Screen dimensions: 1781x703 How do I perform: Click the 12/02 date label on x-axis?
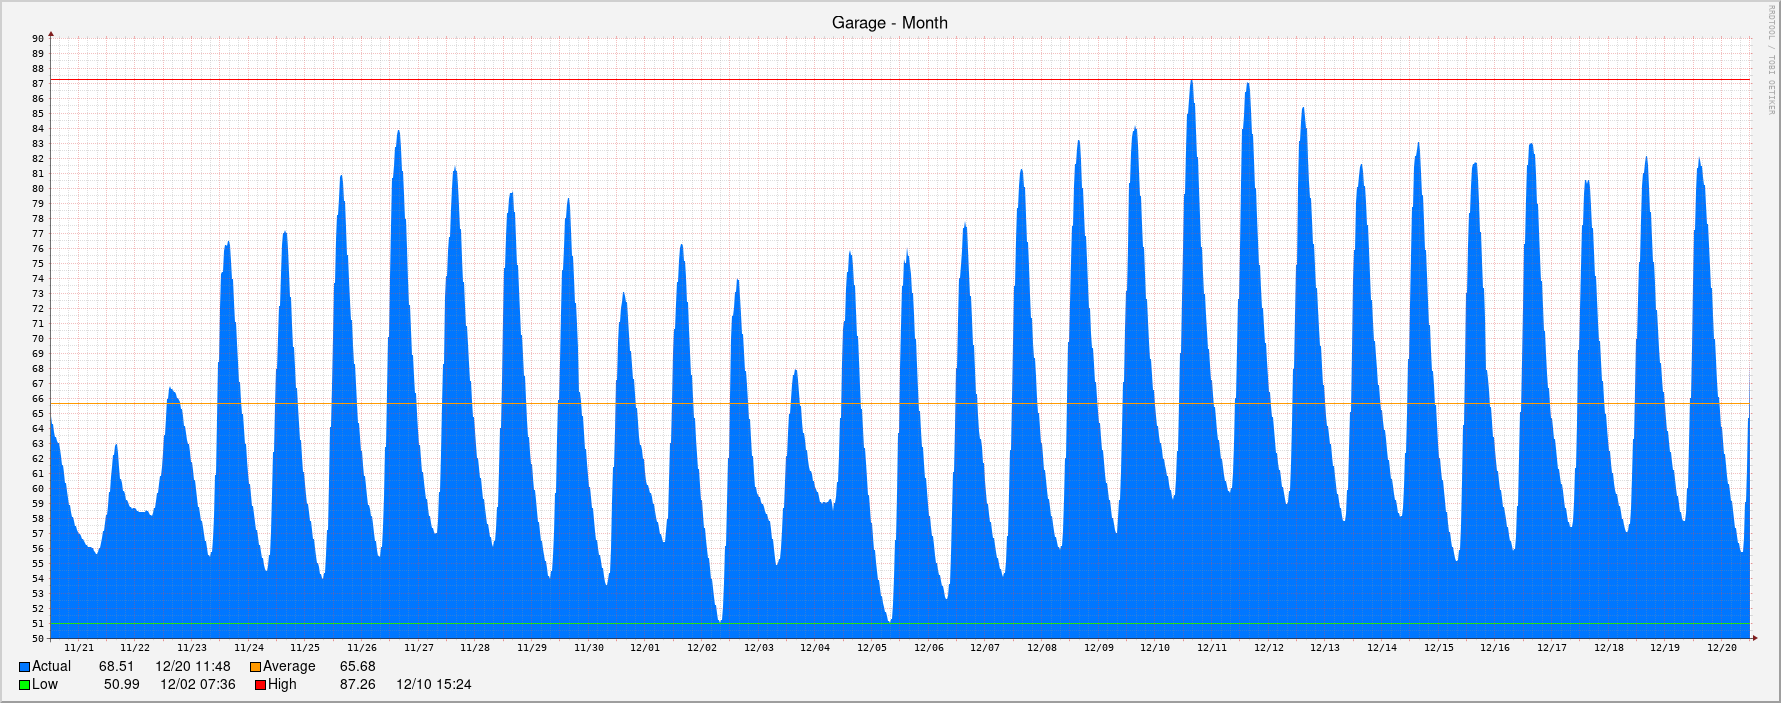click(702, 648)
